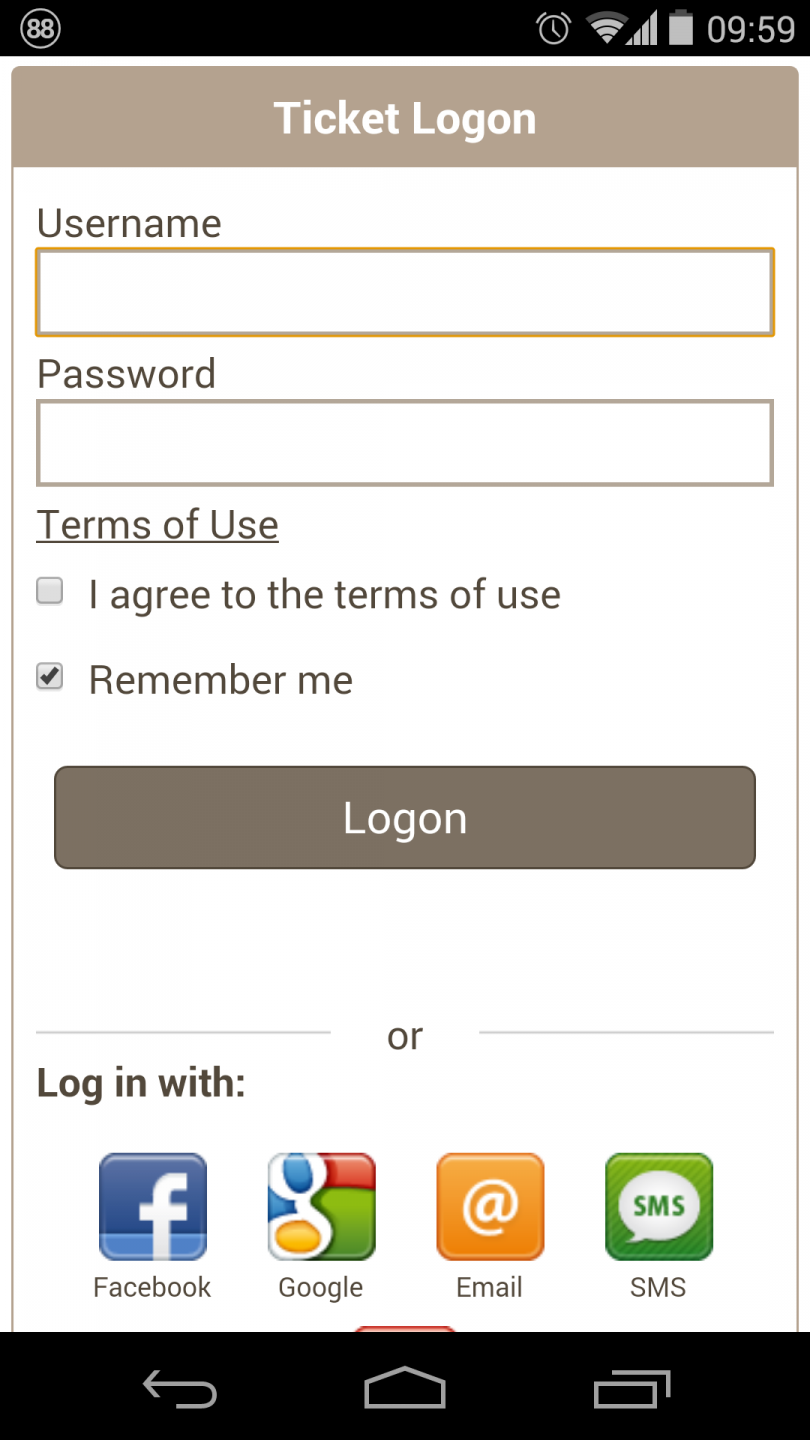Tap the partially visible red login icon
The width and height of the screenshot is (810, 1440).
pyautogui.click(x=405, y=1329)
